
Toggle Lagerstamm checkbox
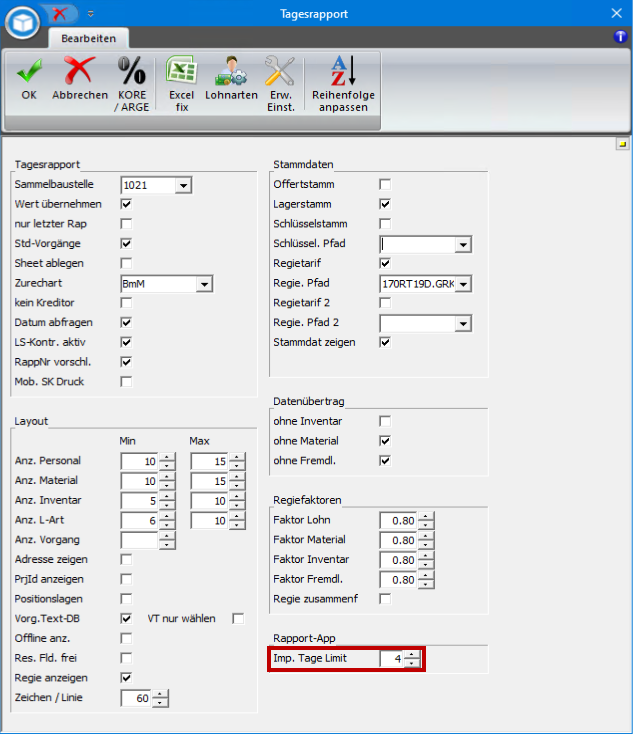point(385,204)
